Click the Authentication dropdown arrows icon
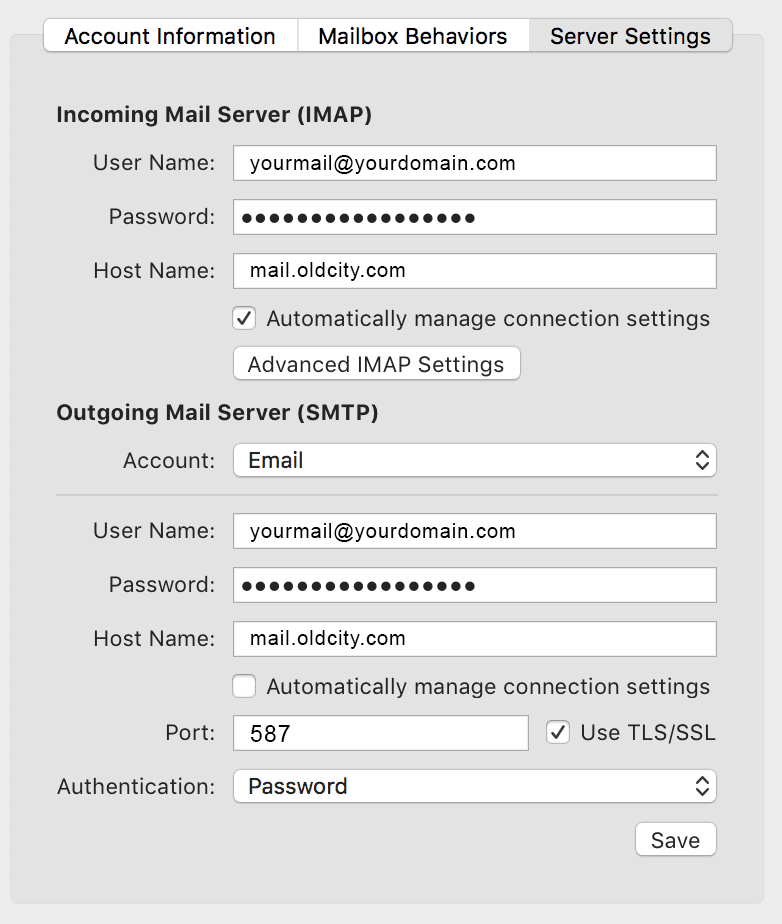 [702, 786]
